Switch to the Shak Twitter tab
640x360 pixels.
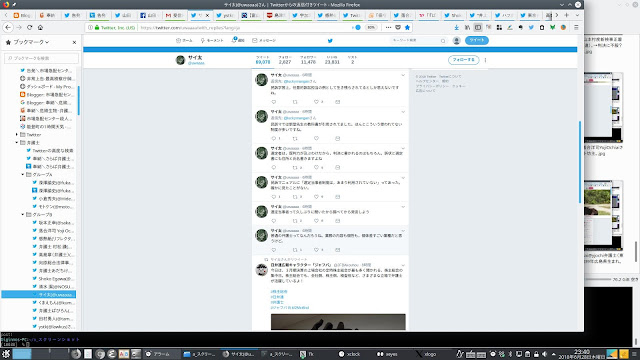[x=453, y=15]
